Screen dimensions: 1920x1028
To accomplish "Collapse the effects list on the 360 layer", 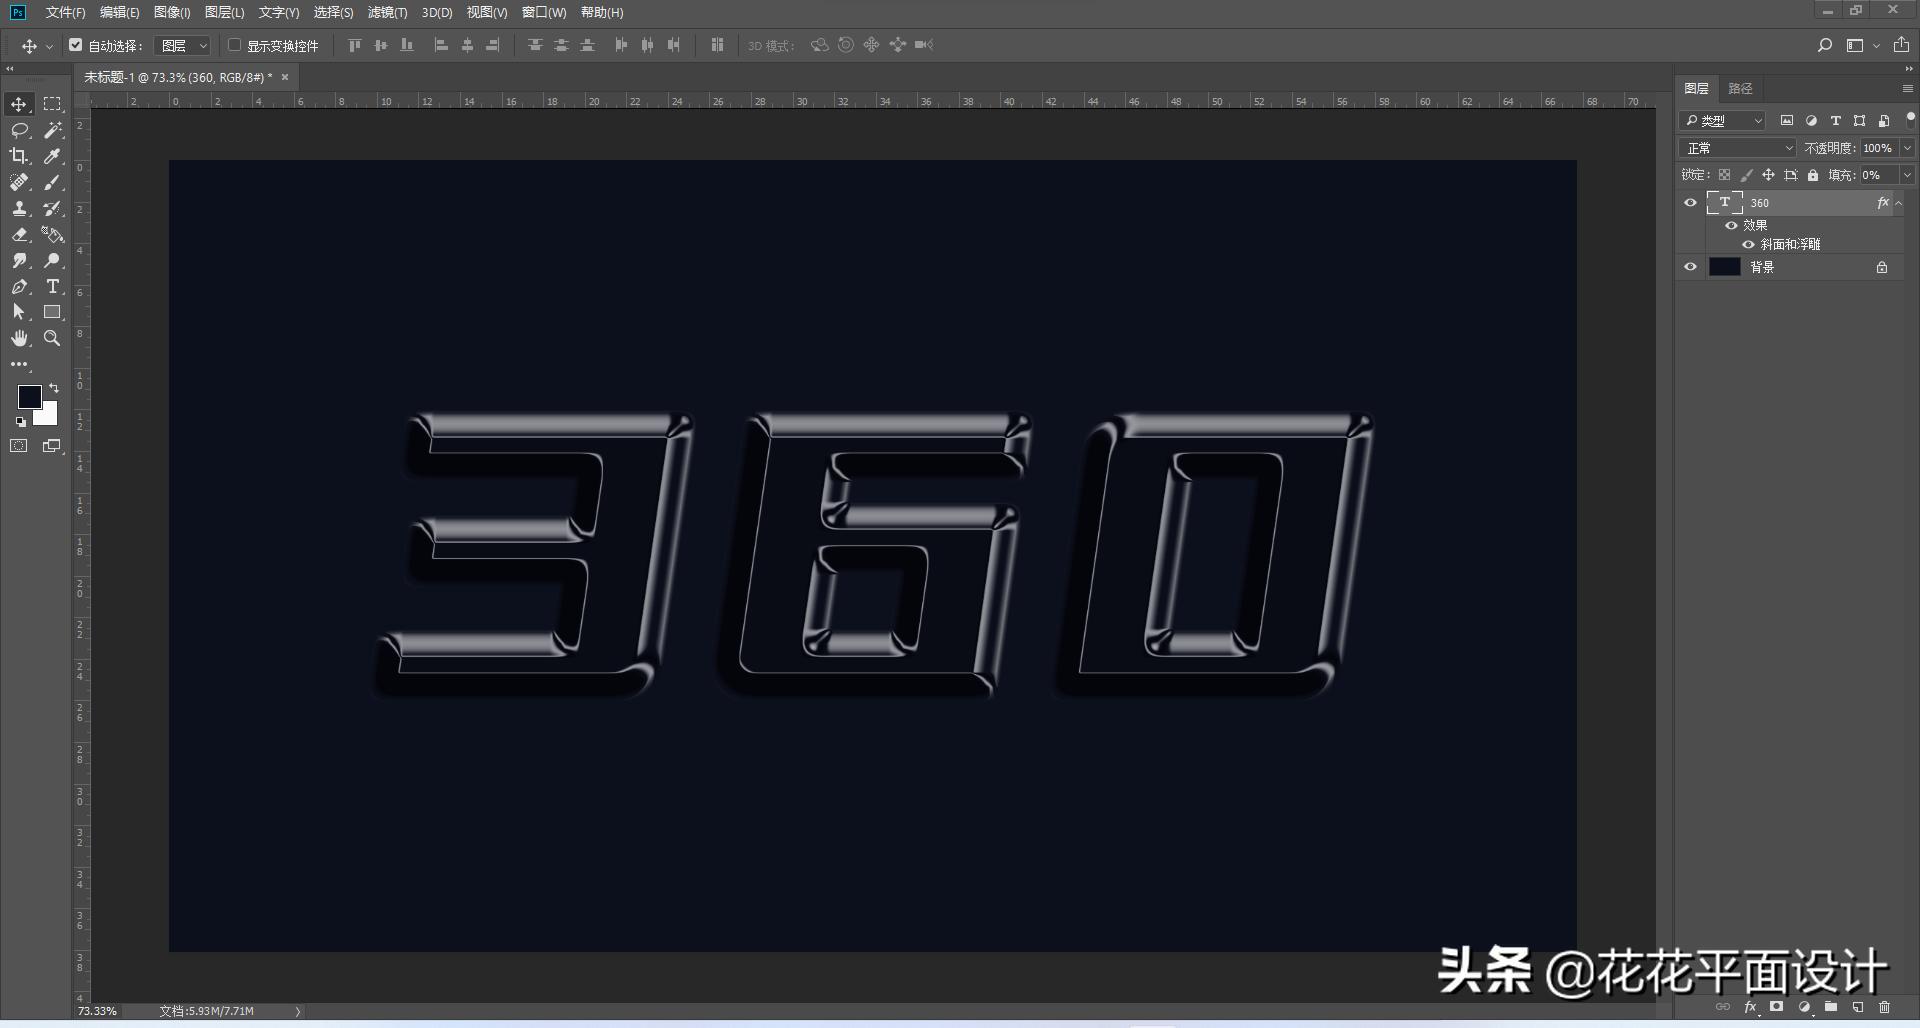I will 1899,203.
